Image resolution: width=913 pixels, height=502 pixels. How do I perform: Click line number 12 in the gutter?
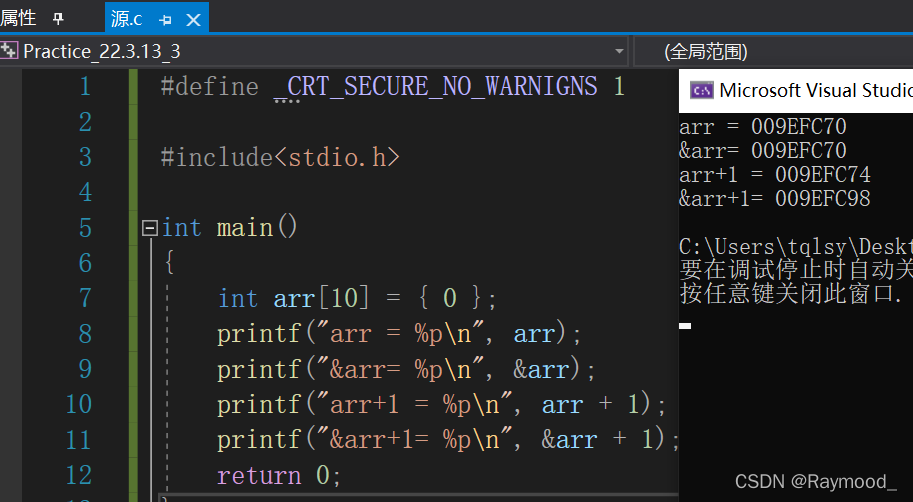tap(79, 475)
